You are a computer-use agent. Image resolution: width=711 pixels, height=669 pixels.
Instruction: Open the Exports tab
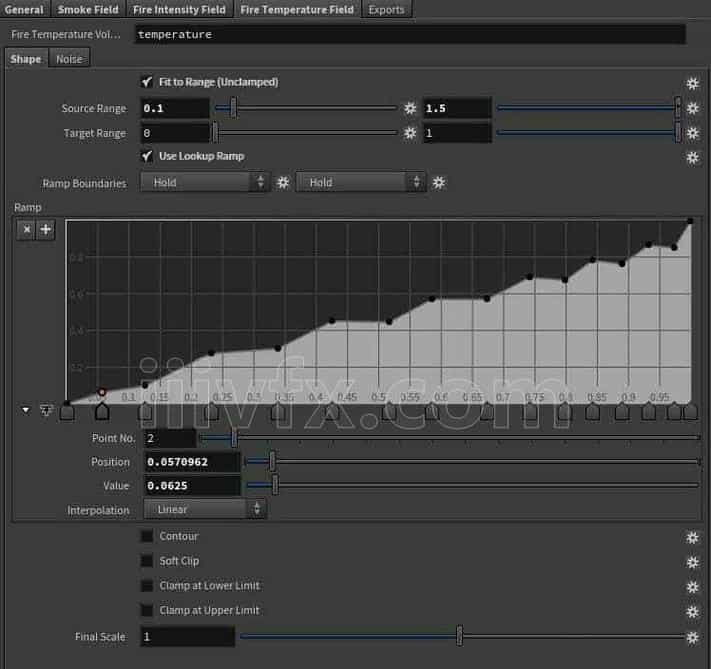[386, 10]
